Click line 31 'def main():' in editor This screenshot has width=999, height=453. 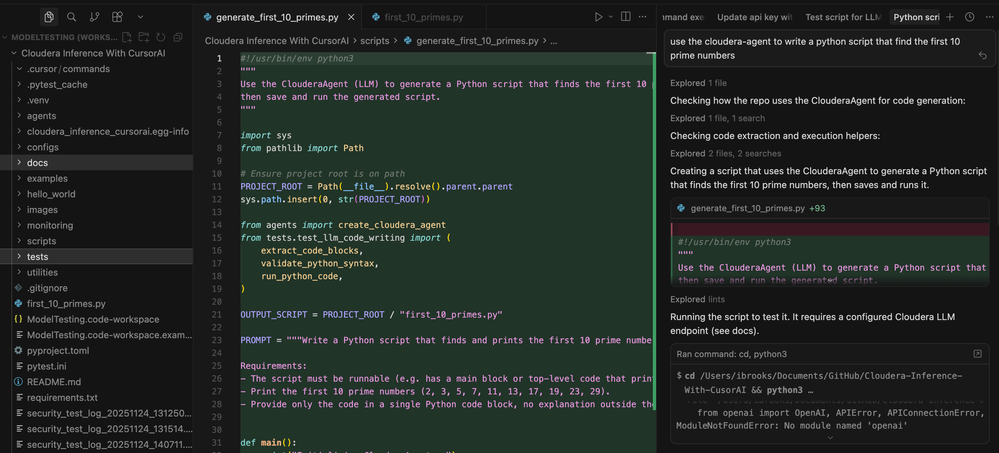coord(269,443)
